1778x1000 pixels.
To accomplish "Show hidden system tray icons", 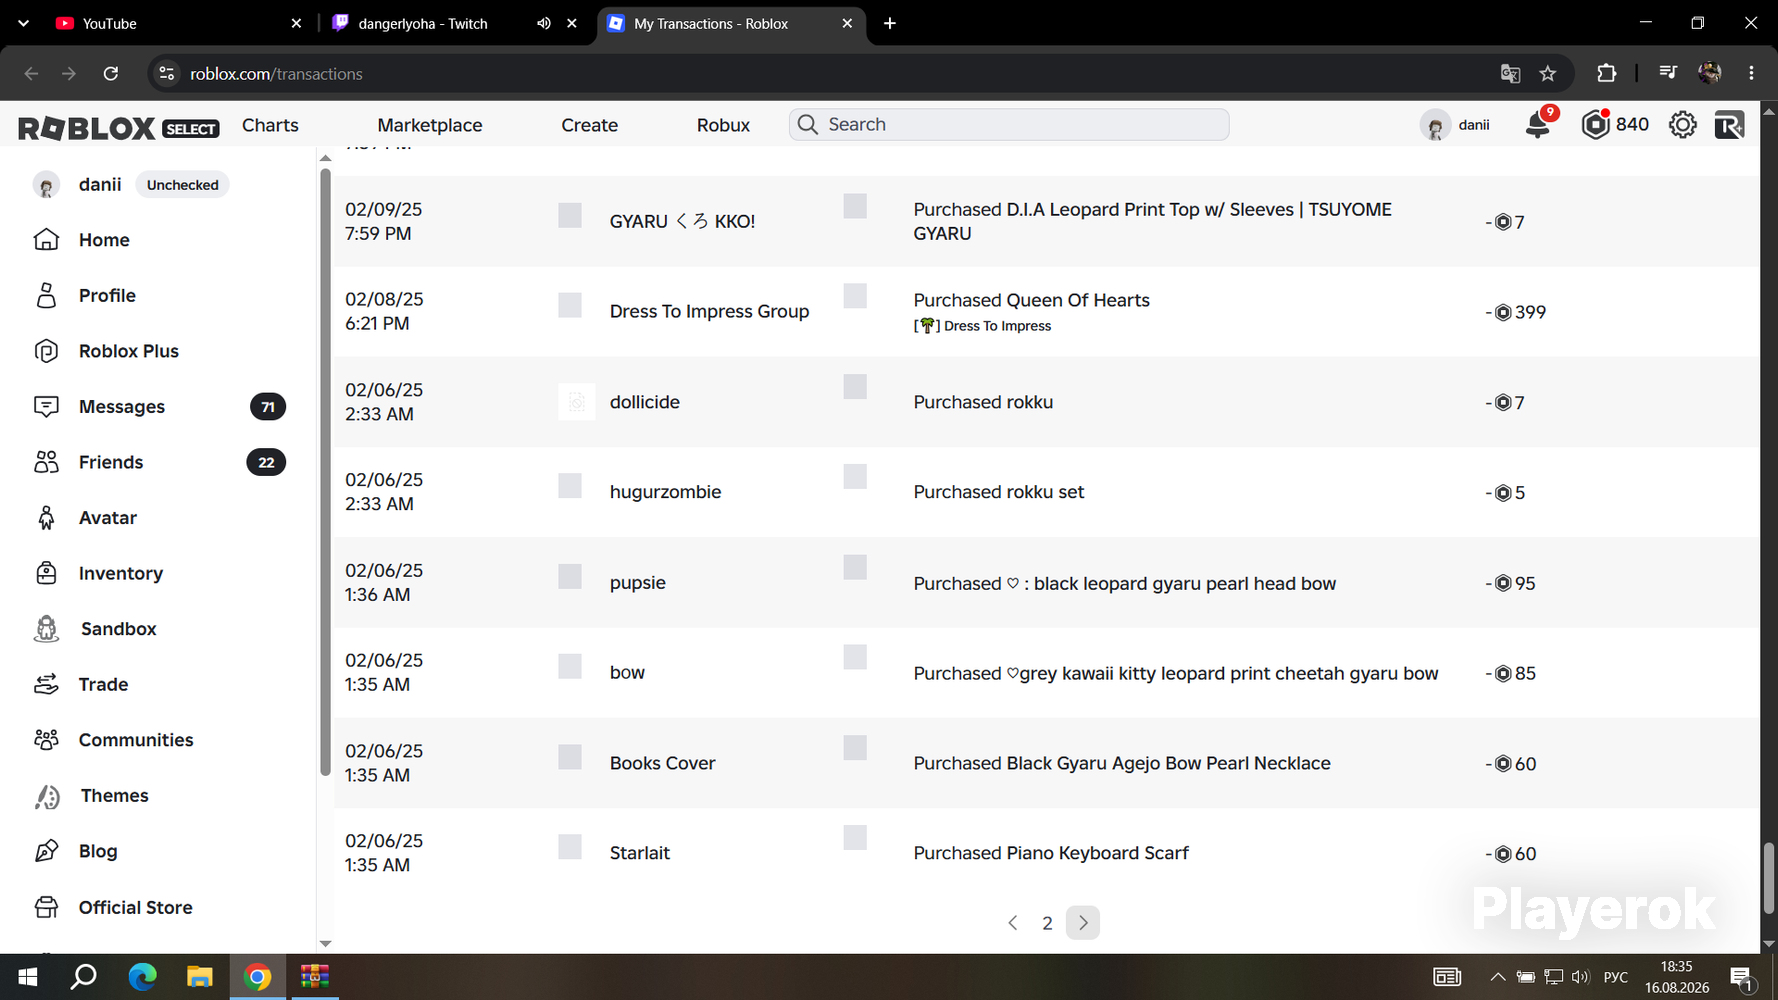I will [x=1497, y=977].
